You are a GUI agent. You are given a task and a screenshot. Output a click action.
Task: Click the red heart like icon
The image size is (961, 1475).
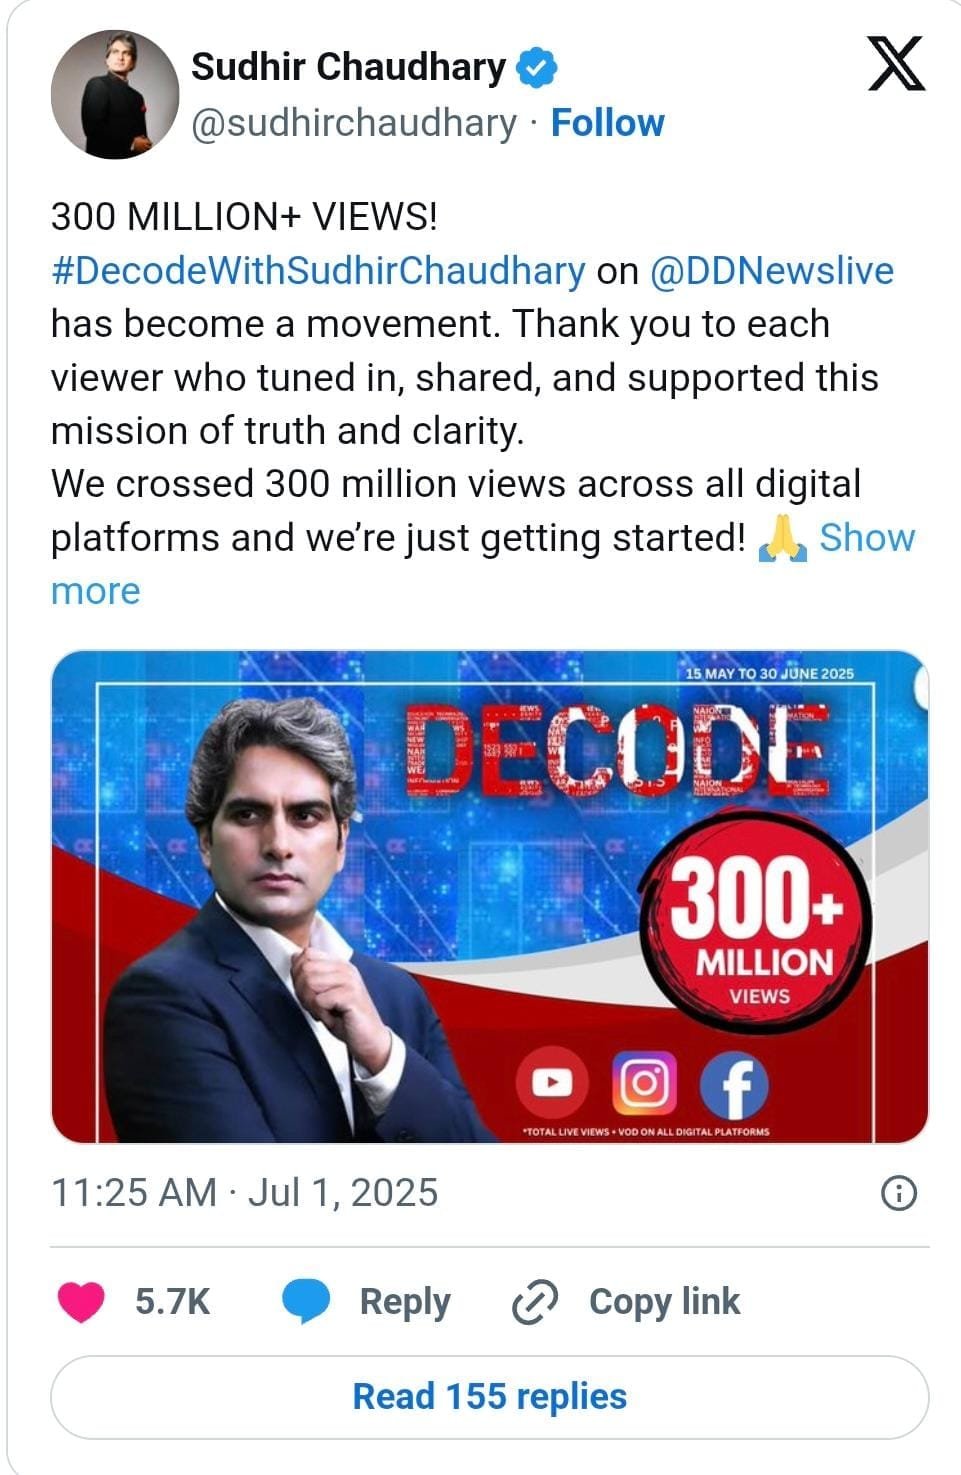click(x=81, y=1302)
